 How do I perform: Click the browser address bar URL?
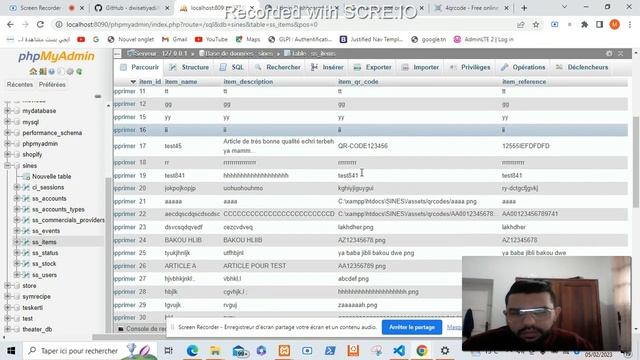click(x=192, y=24)
